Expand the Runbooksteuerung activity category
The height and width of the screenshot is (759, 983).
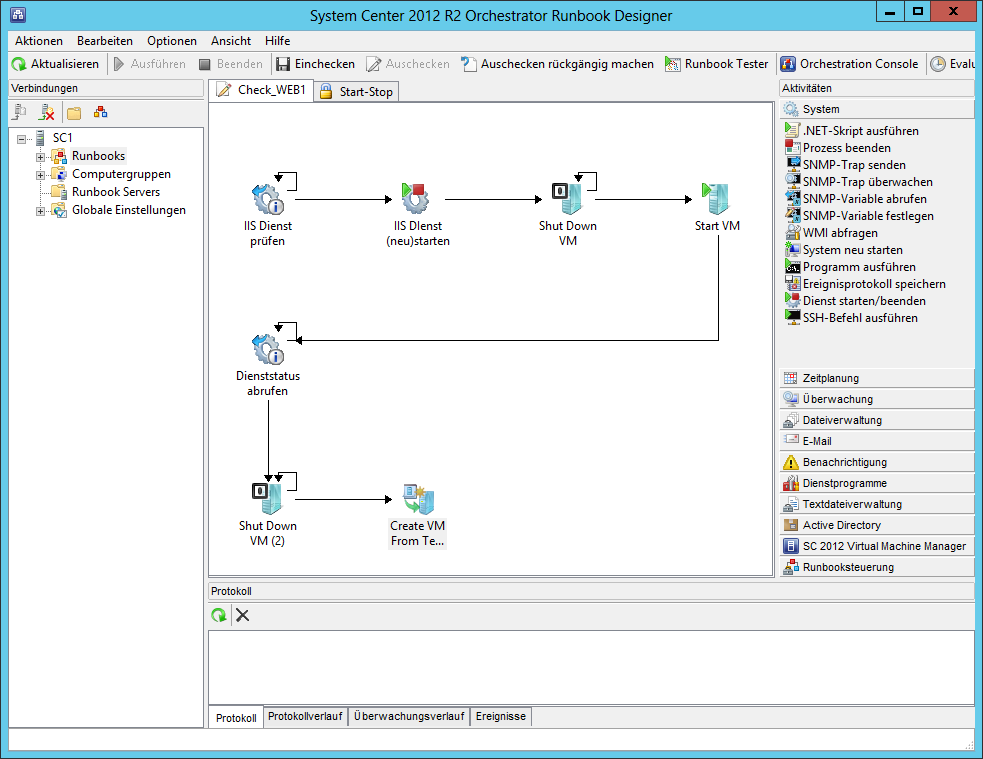click(877, 567)
